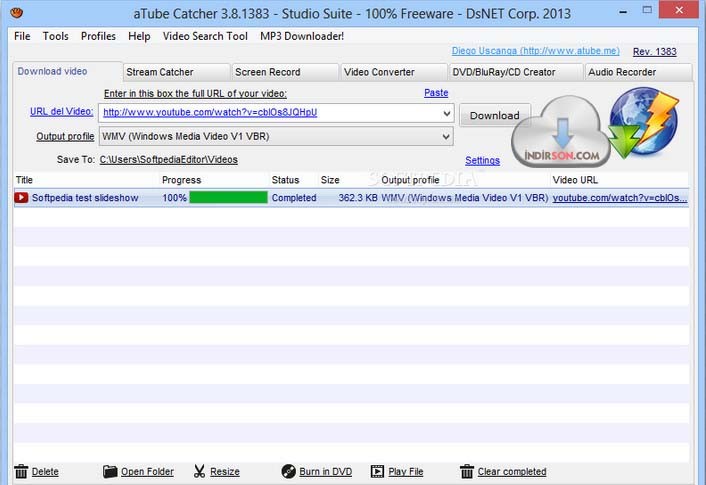Click the row's 'WMV (Windows Media Video V1 VBR)' cell
This screenshot has height=485, width=706.
tap(465, 198)
